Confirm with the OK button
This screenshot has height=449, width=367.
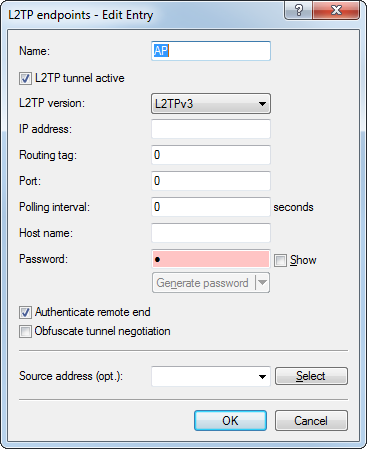pyautogui.click(x=230, y=421)
